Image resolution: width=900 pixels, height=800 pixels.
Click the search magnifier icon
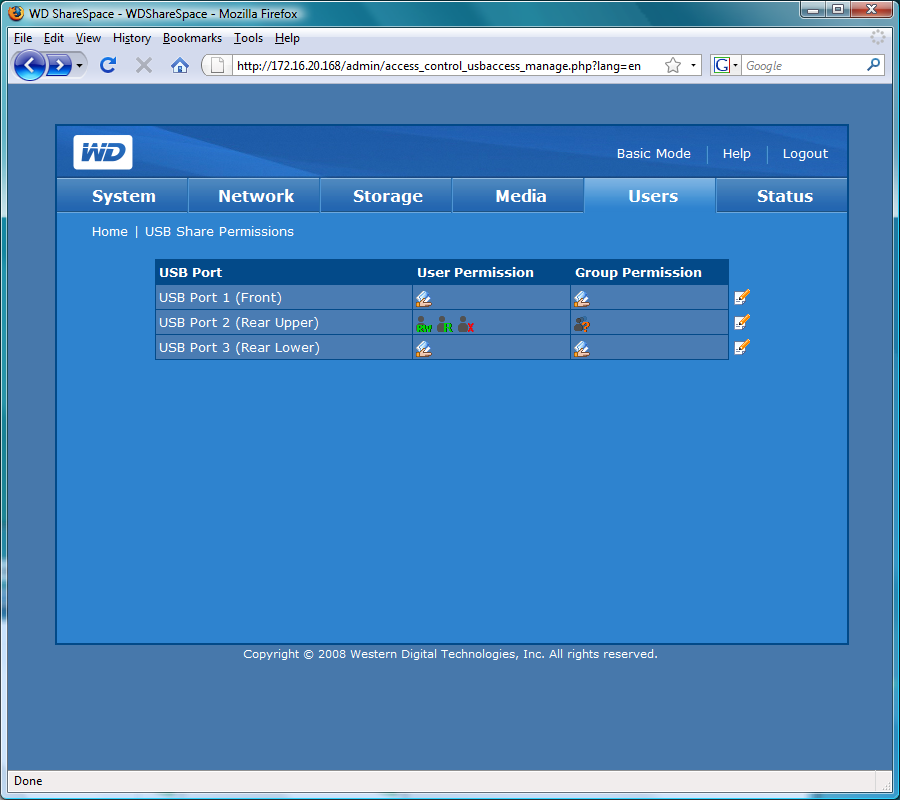point(874,65)
